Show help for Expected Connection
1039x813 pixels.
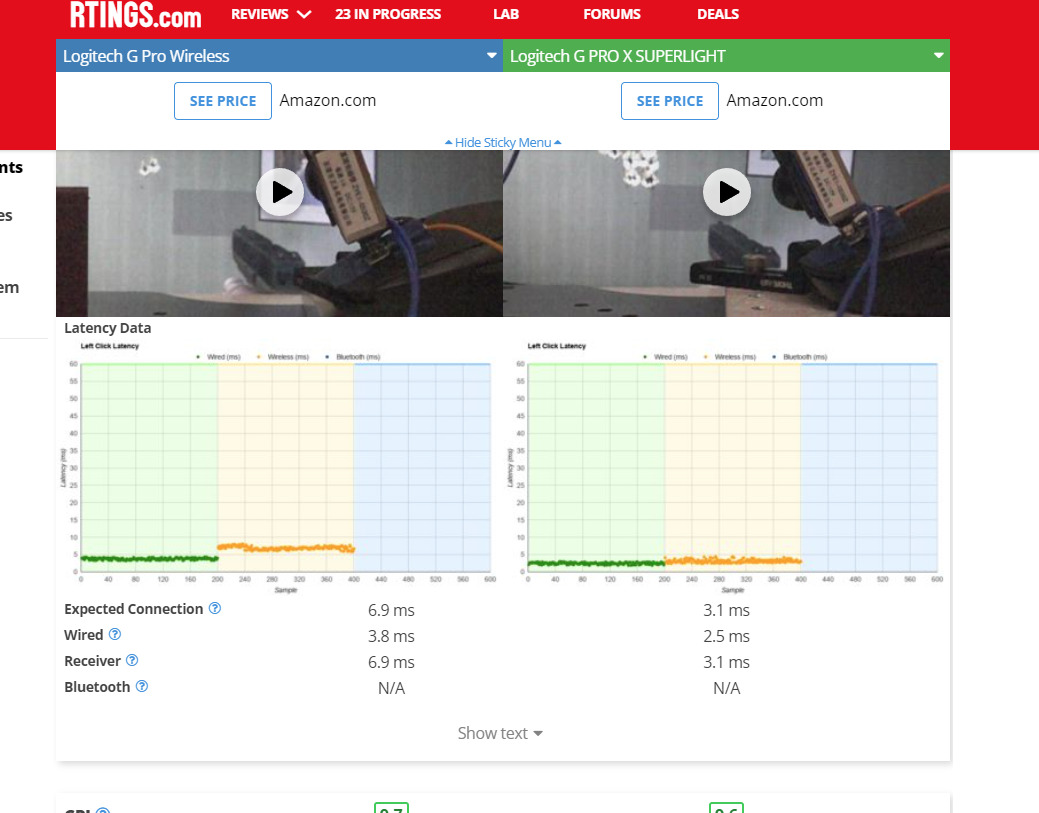point(215,608)
